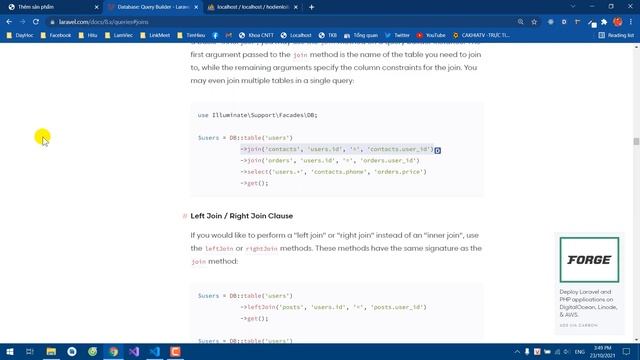The width and height of the screenshot is (640, 360).
Task: Open the green circular app on the taskbar
Action: click(x=93, y=352)
